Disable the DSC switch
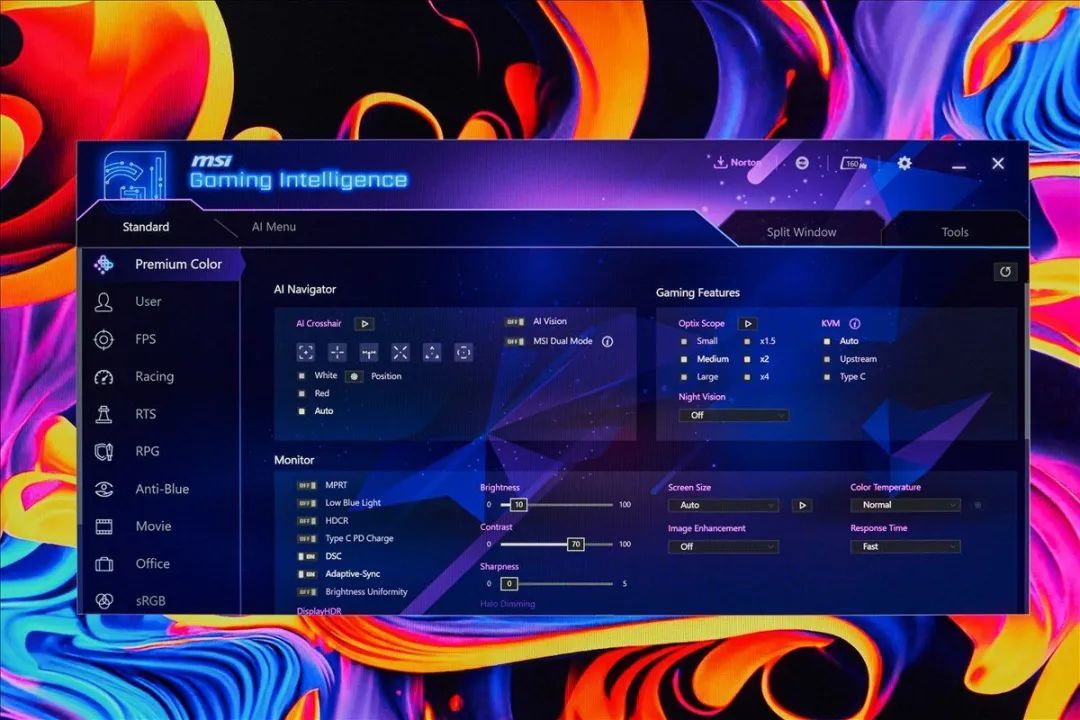 [x=307, y=556]
